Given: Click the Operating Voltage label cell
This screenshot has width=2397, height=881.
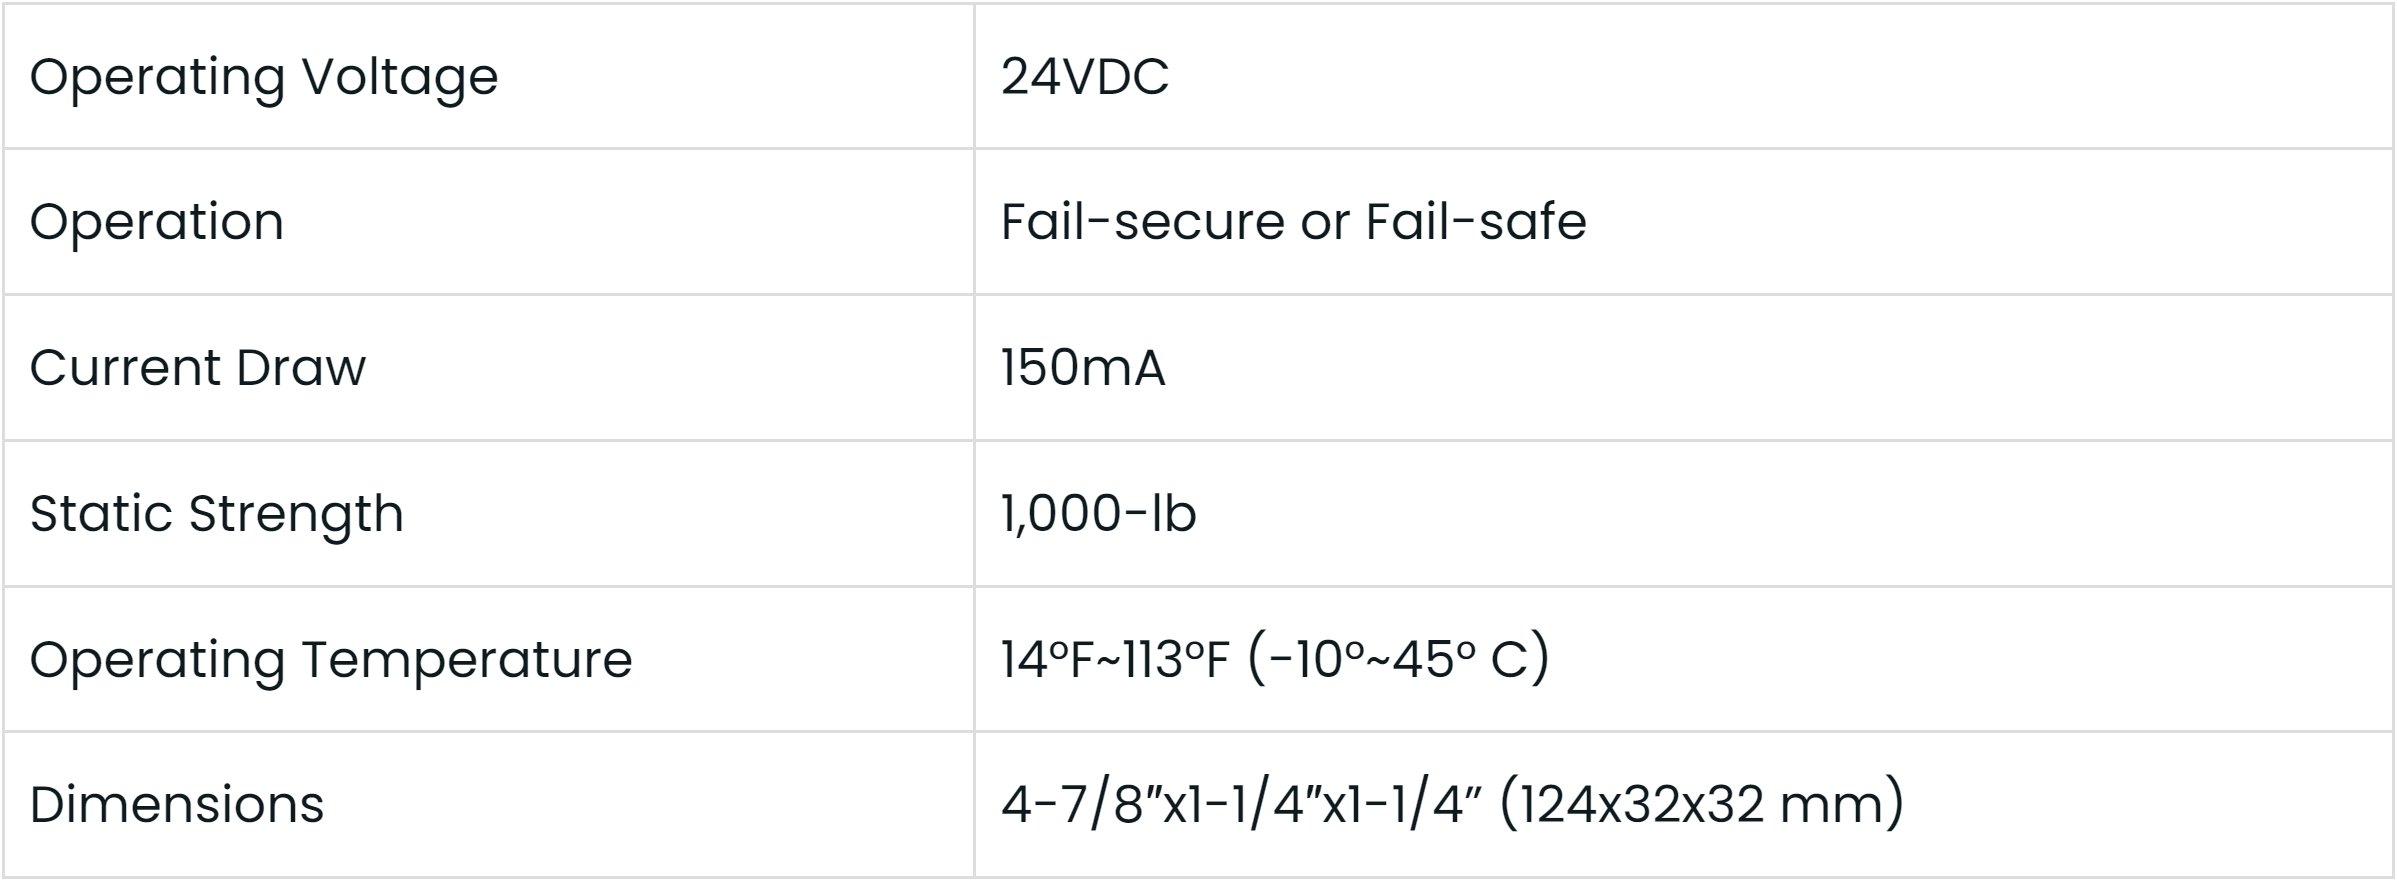Looking at the screenshot, I should (263, 77).
